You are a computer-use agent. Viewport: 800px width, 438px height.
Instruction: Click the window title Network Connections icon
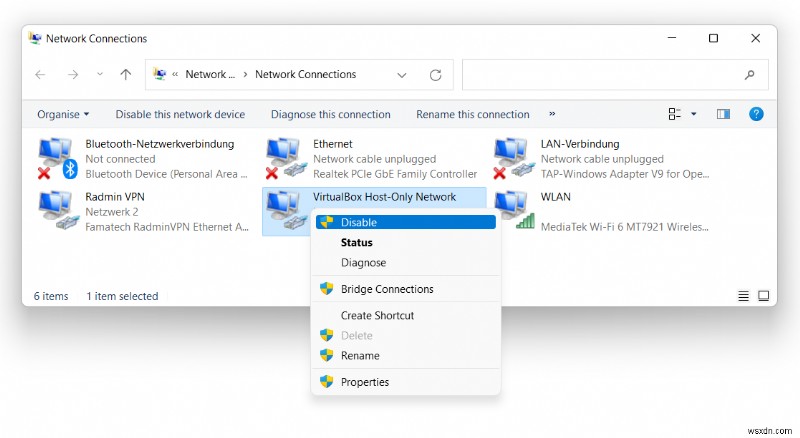tap(35, 38)
